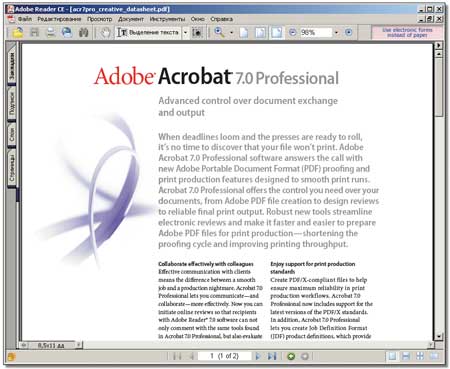Click the vertical scrollbar down arrow
Screen dimensions: 450x369
(439, 336)
